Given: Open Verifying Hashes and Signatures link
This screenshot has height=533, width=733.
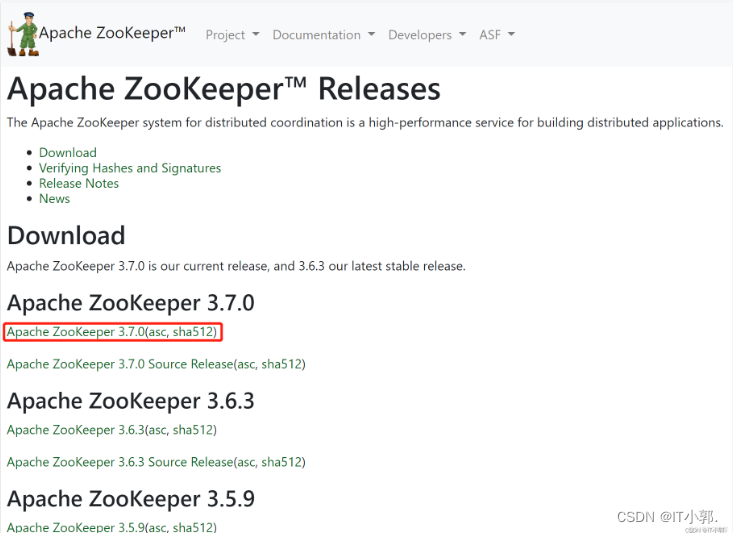Looking at the screenshot, I should click(130, 168).
